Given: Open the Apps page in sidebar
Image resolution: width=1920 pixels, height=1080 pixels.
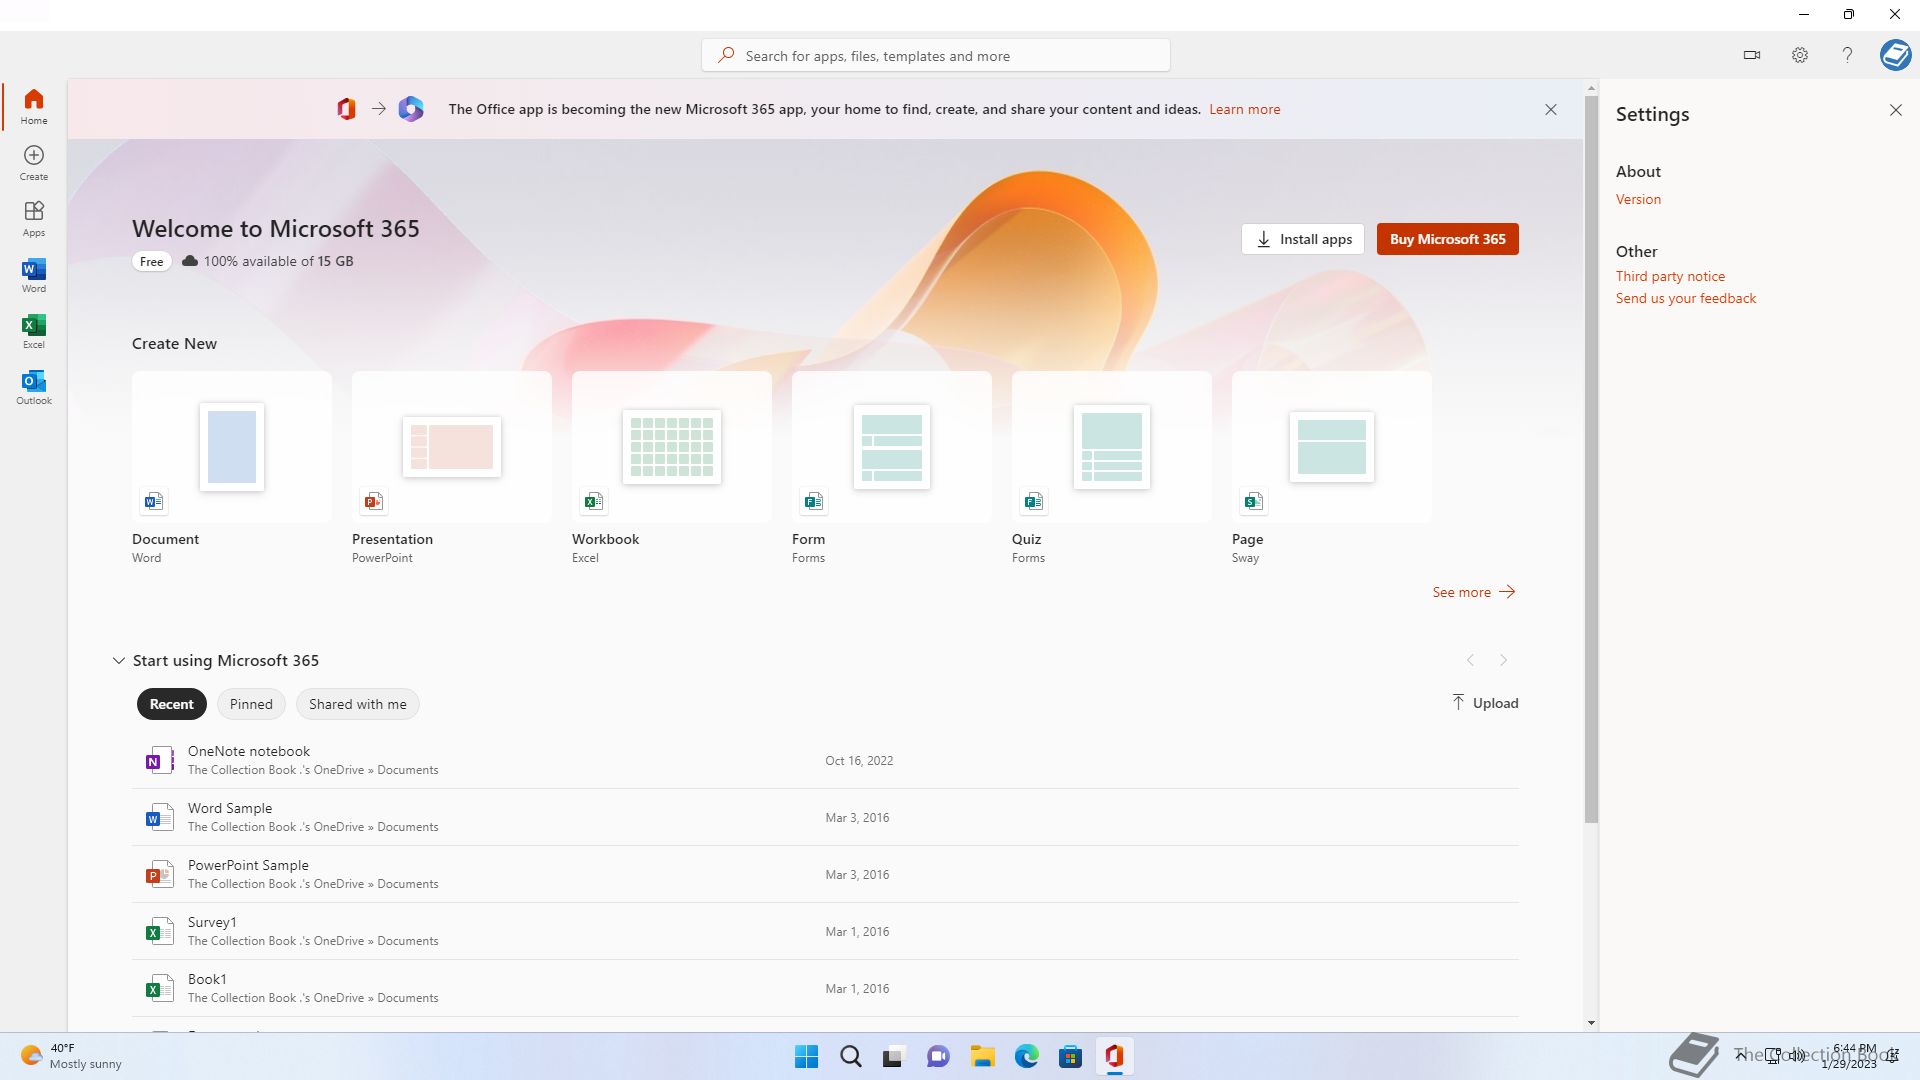Looking at the screenshot, I should [34, 218].
